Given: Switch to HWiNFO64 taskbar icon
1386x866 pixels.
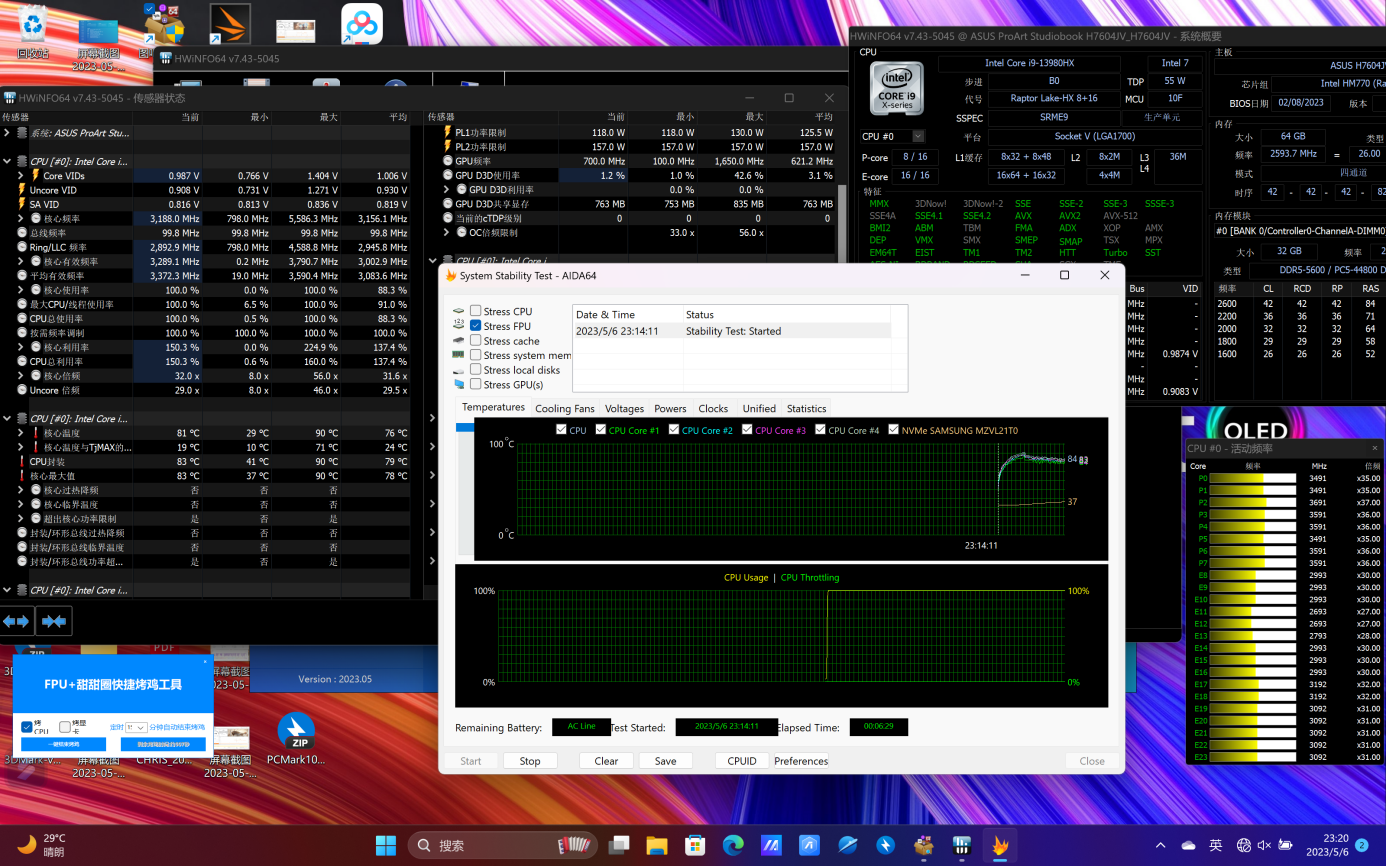Looking at the screenshot, I should coord(961,845).
